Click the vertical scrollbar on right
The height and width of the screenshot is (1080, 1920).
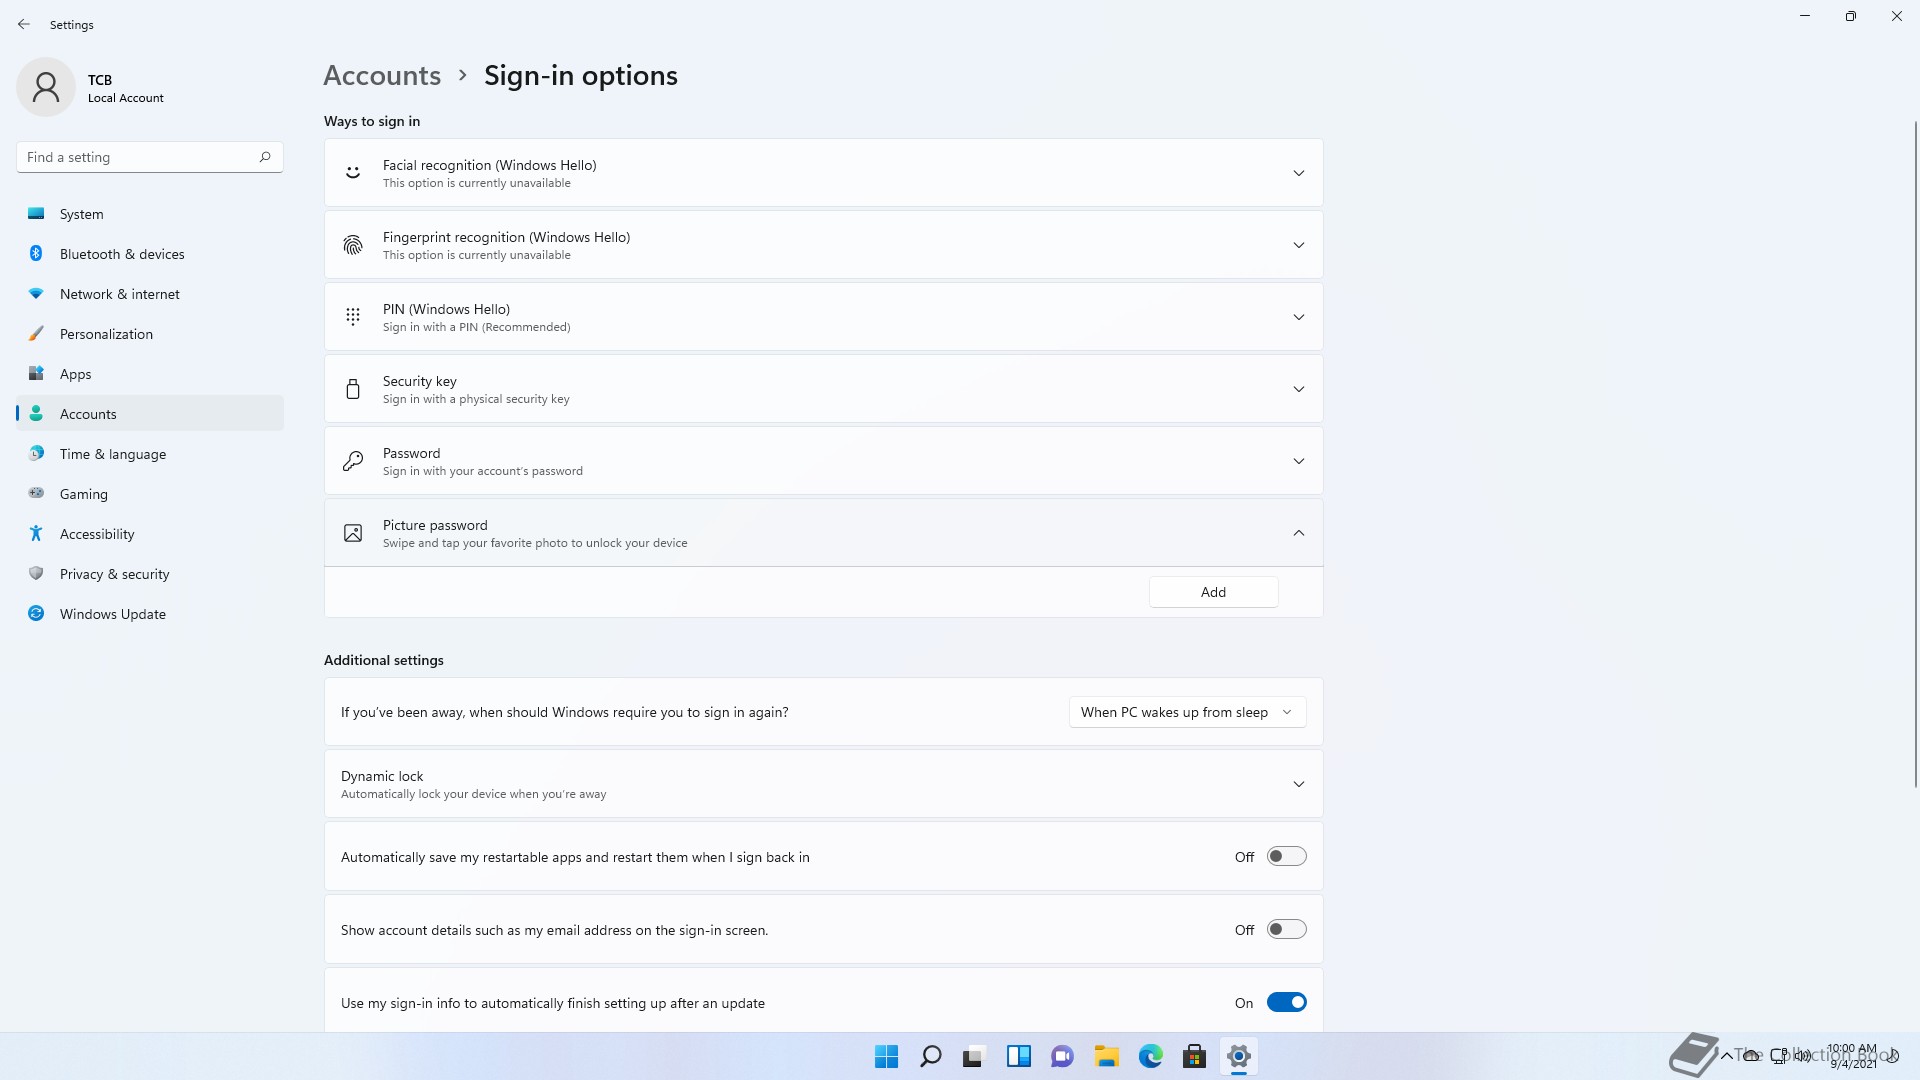pos(1915,453)
